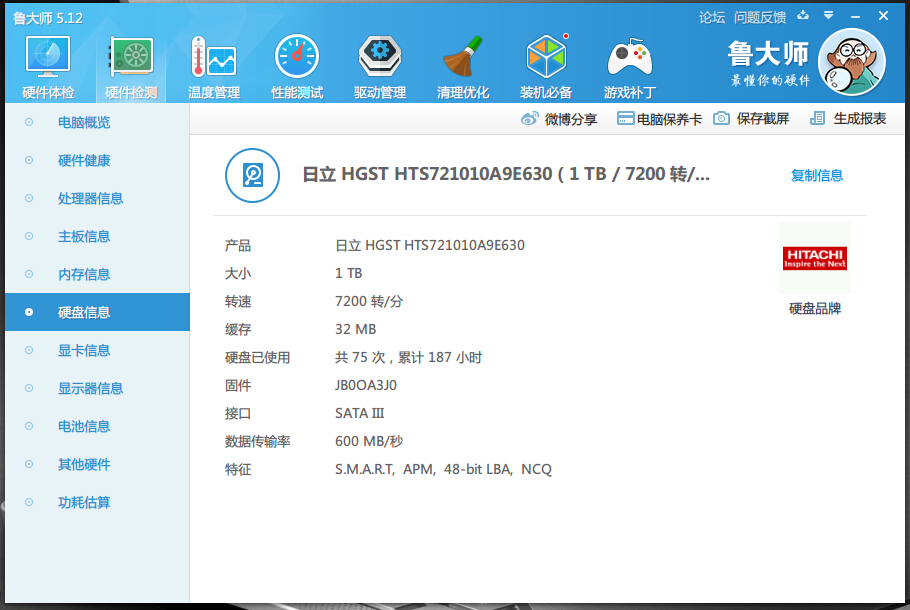910x610 pixels.
Task: Open the 论坛 forum link
Action: [712, 18]
